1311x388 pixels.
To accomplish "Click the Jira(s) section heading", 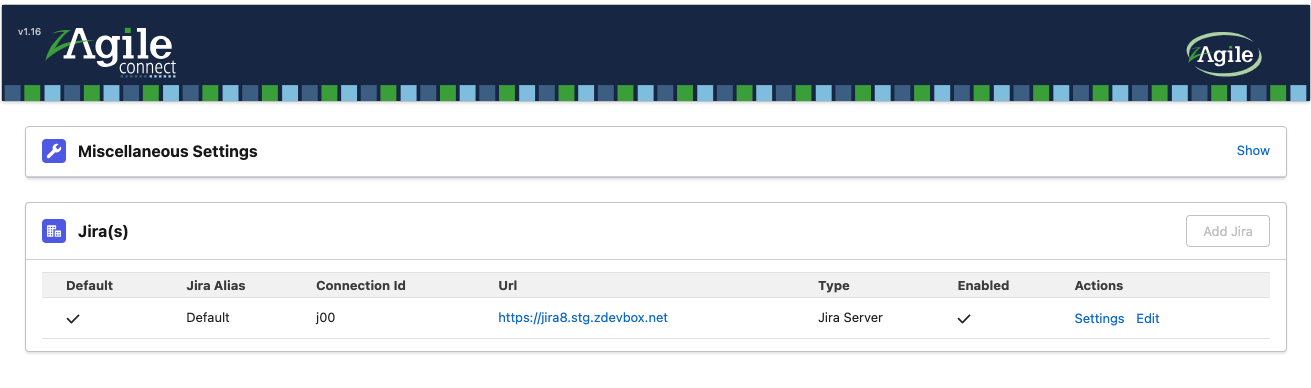I will click(103, 232).
